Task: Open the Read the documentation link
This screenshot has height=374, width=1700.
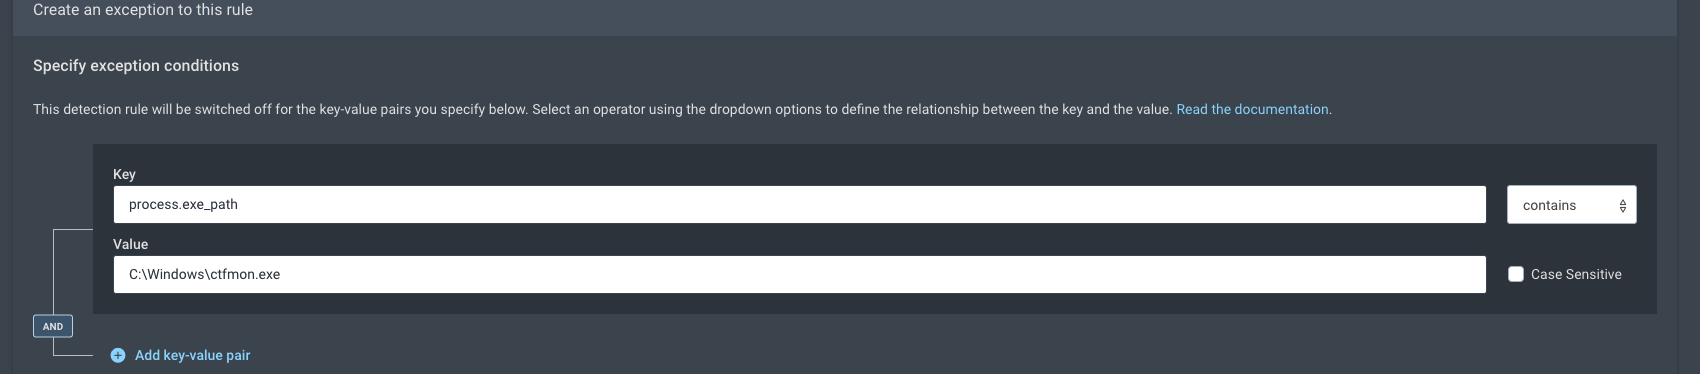Action: click(x=1252, y=109)
